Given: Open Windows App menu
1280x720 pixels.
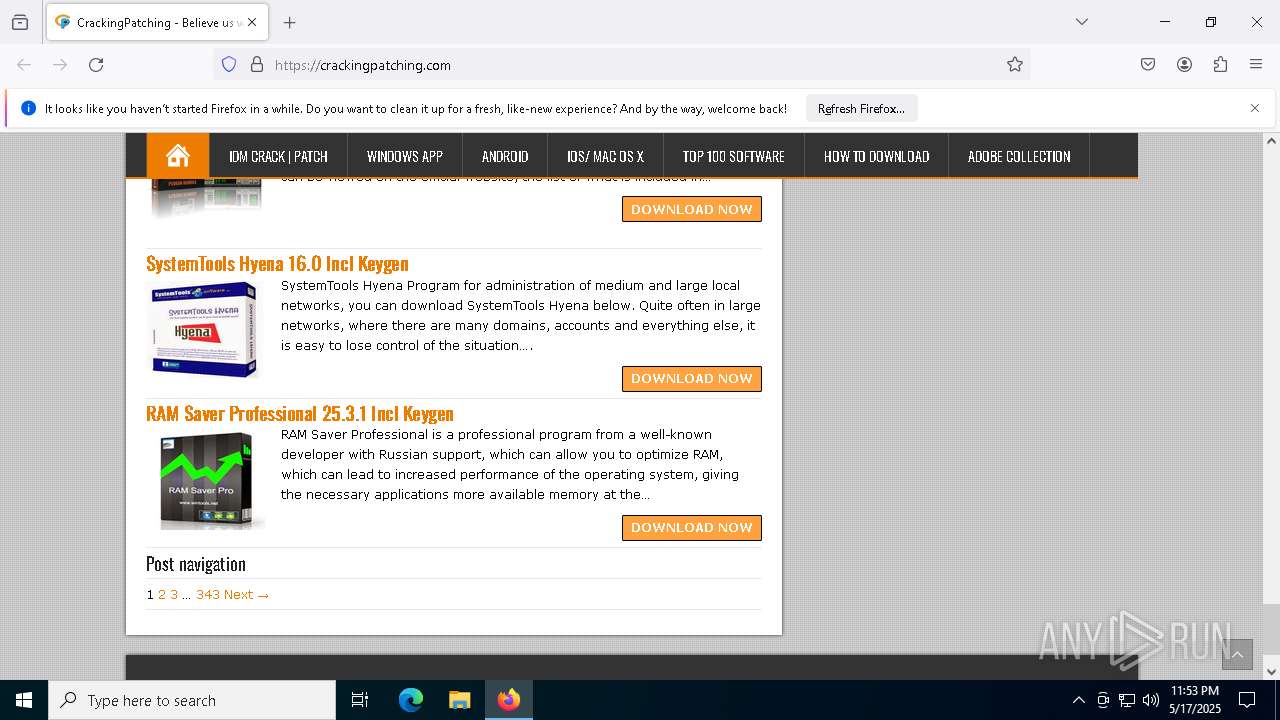Looking at the screenshot, I should (405, 156).
